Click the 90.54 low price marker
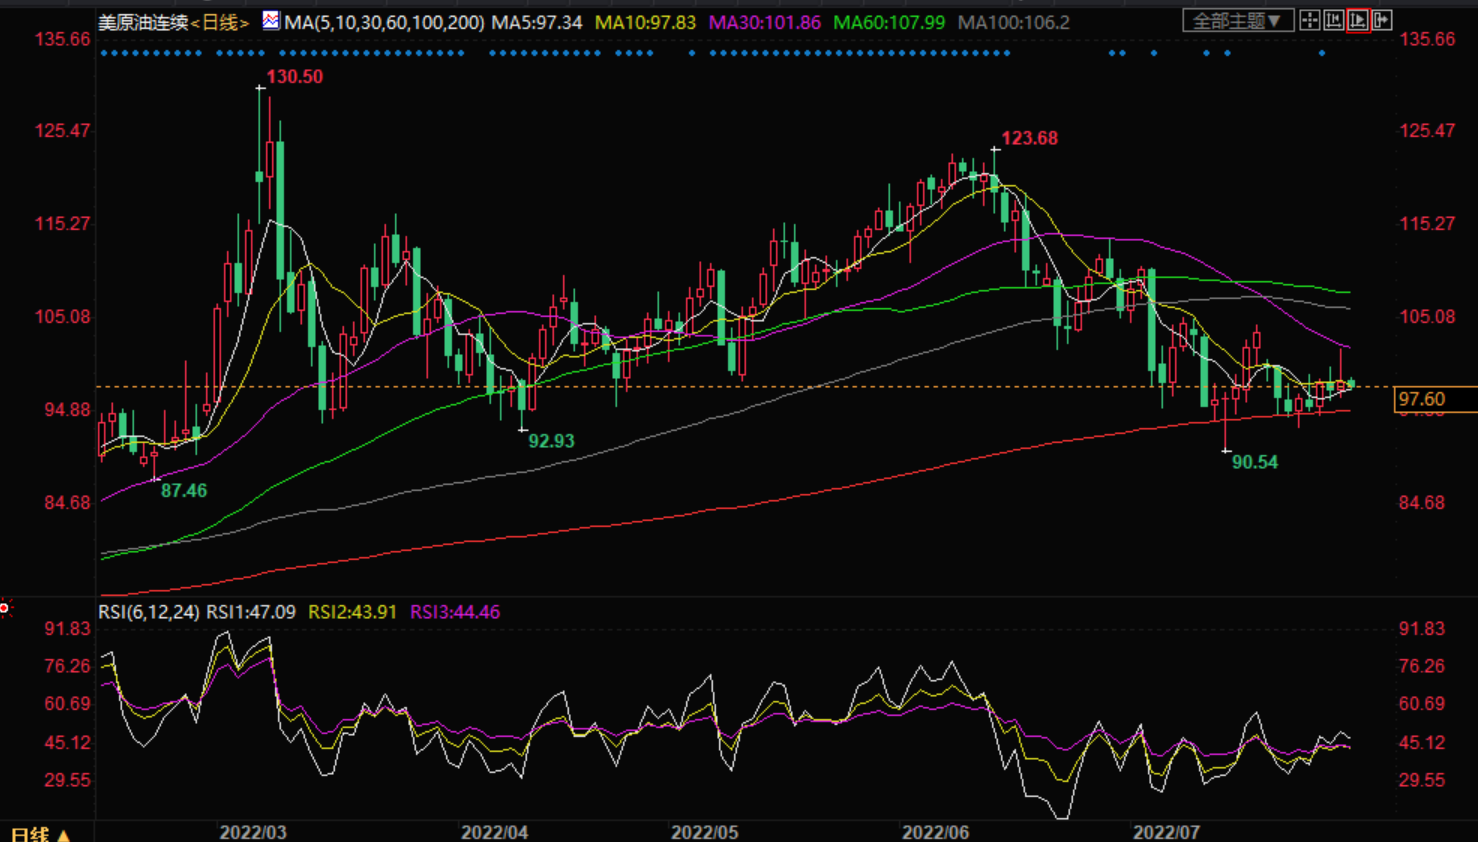This screenshot has width=1478, height=842. tap(1254, 462)
